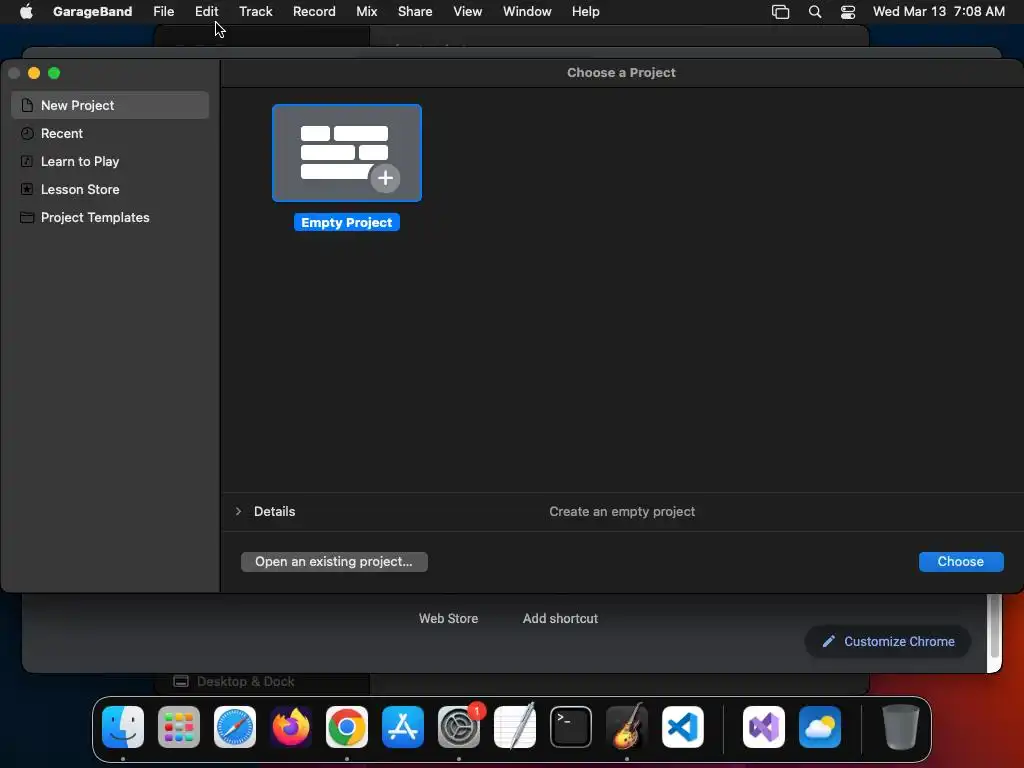
Task: Launch Safari from the Dock
Action: click(x=235, y=727)
